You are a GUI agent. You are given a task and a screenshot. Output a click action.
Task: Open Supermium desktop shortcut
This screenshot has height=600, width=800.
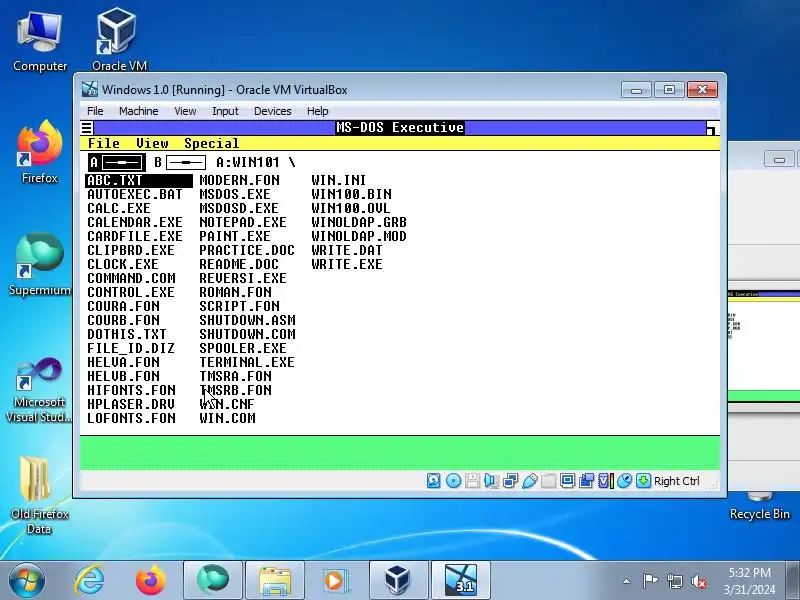point(40,264)
